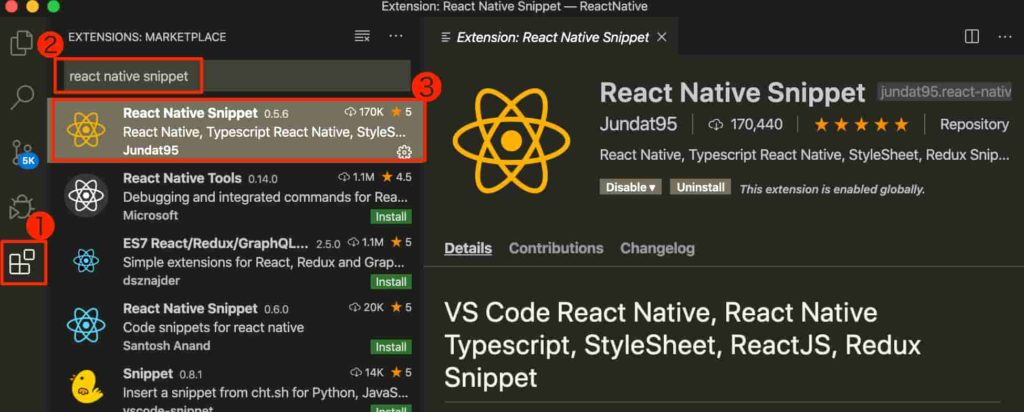Click the Jundat95 publisher name in details

coord(638,124)
